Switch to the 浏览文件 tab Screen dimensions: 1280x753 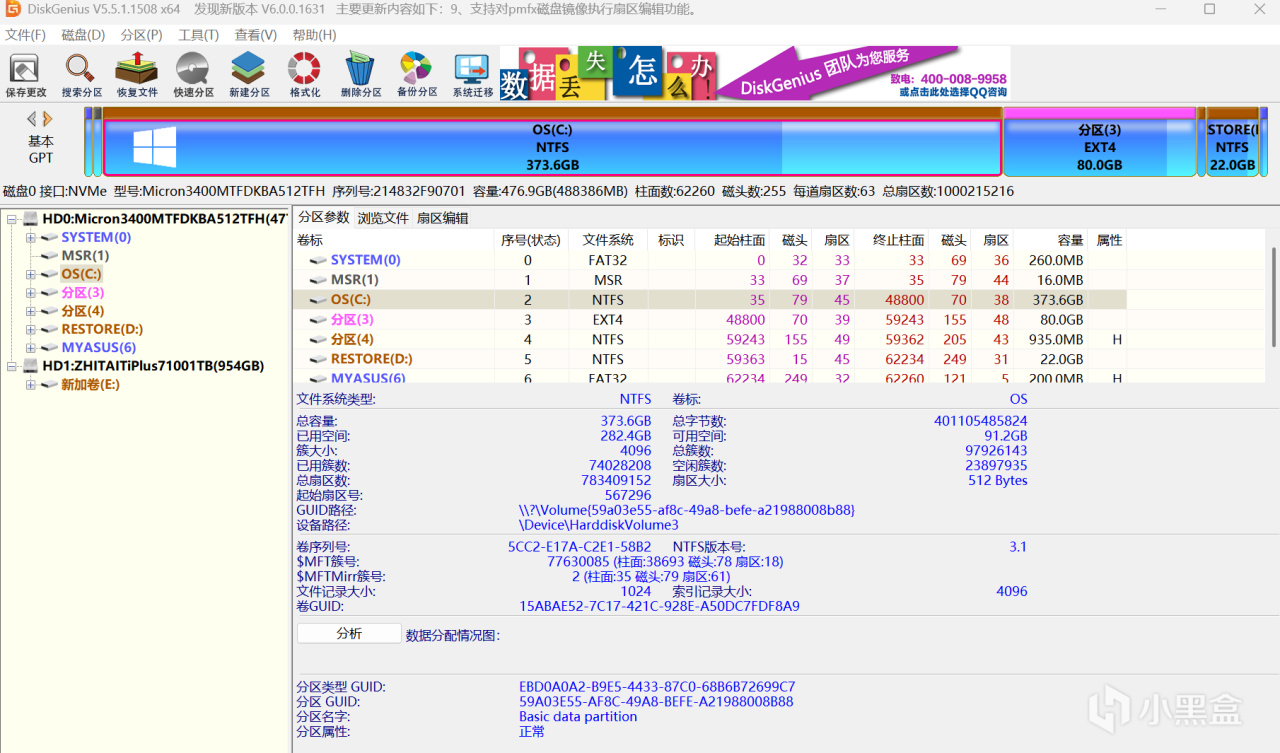383,217
